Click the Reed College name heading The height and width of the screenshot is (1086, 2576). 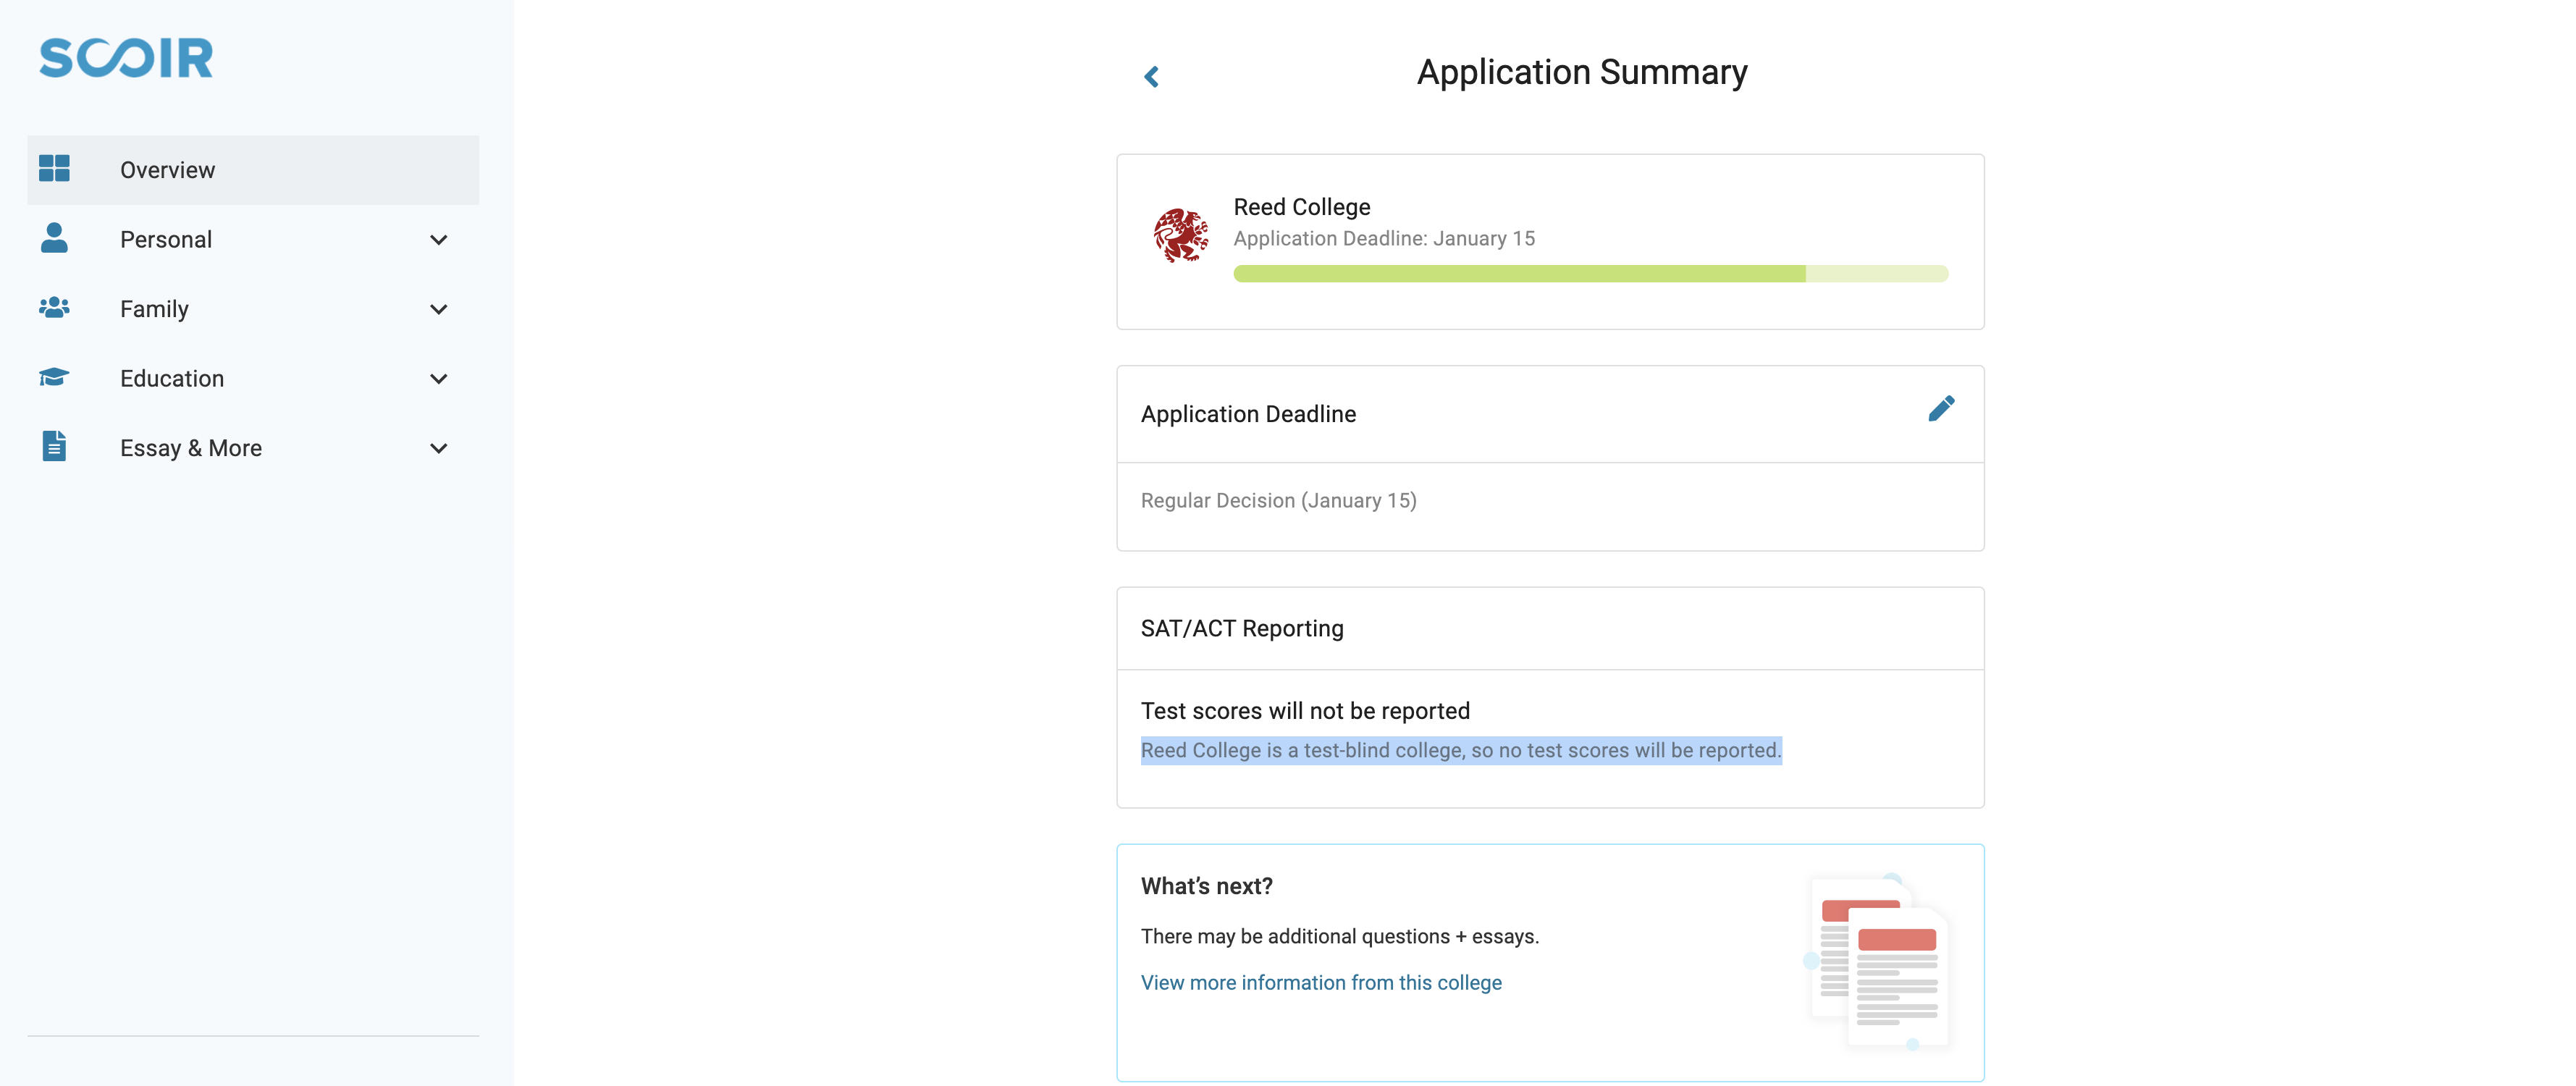pyautogui.click(x=1301, y=207)
